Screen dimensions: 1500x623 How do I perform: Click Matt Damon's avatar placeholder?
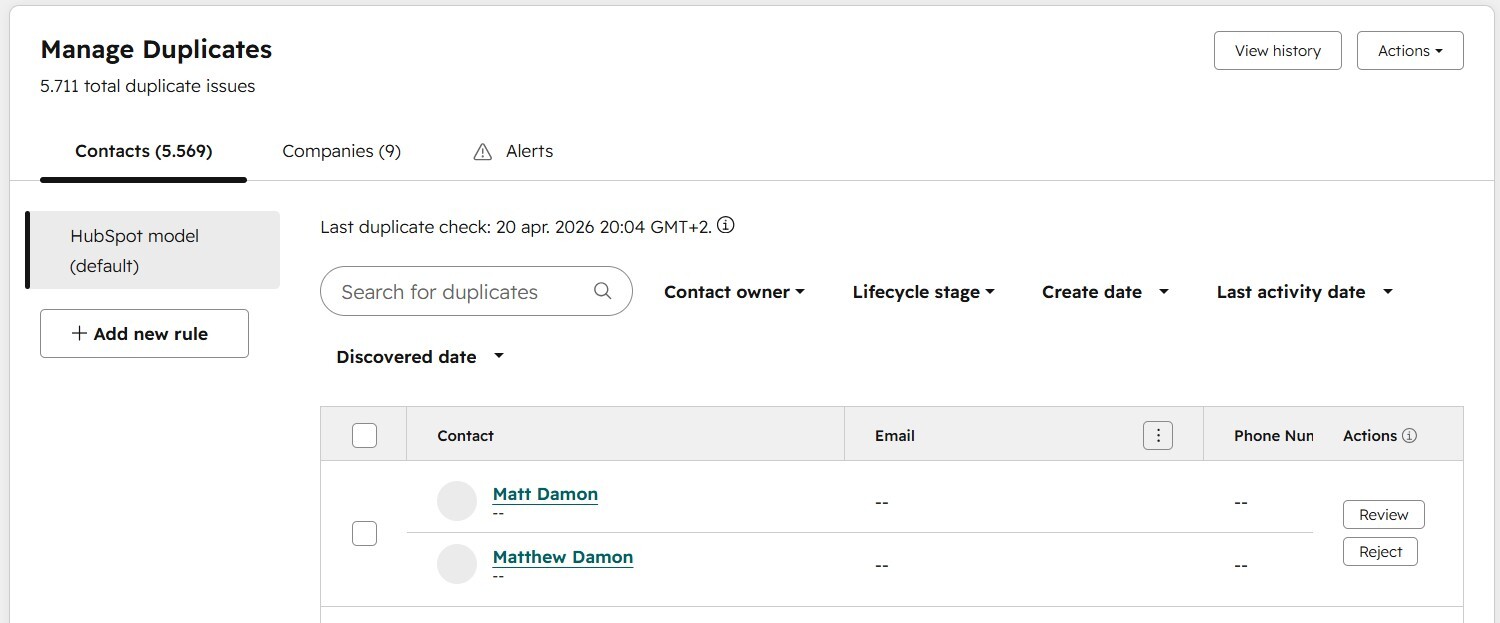(457, 501)
